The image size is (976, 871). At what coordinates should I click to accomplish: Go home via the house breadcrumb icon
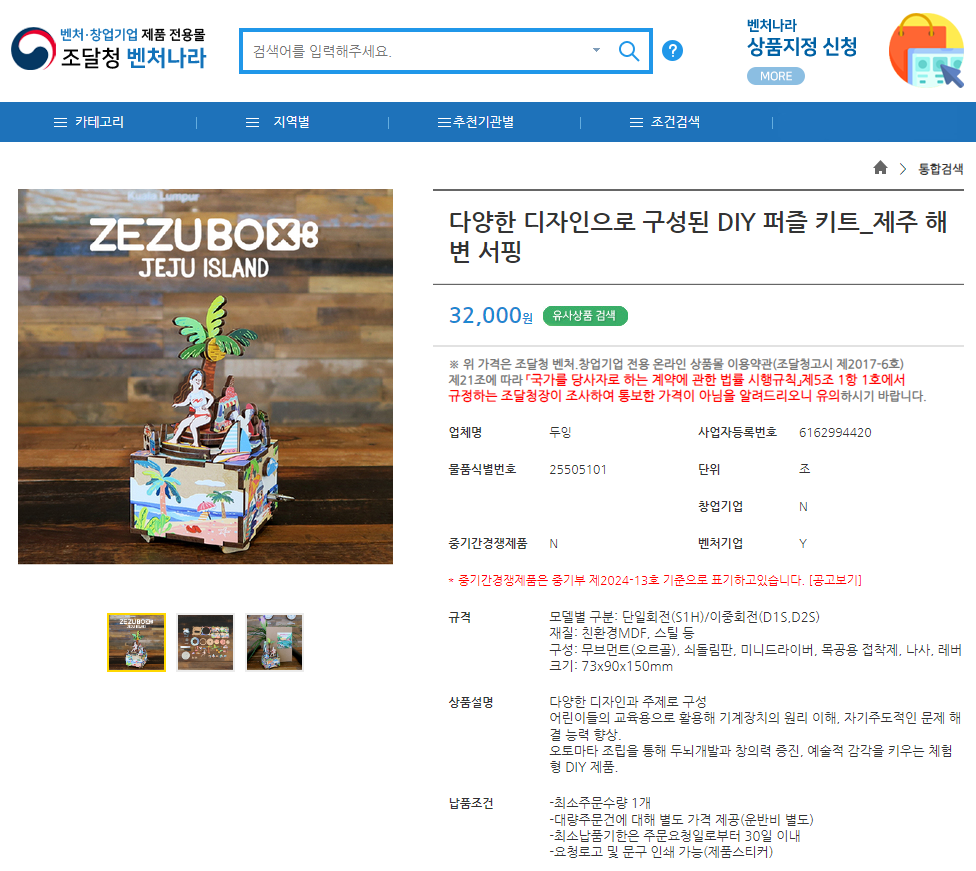tap(880, 167)
